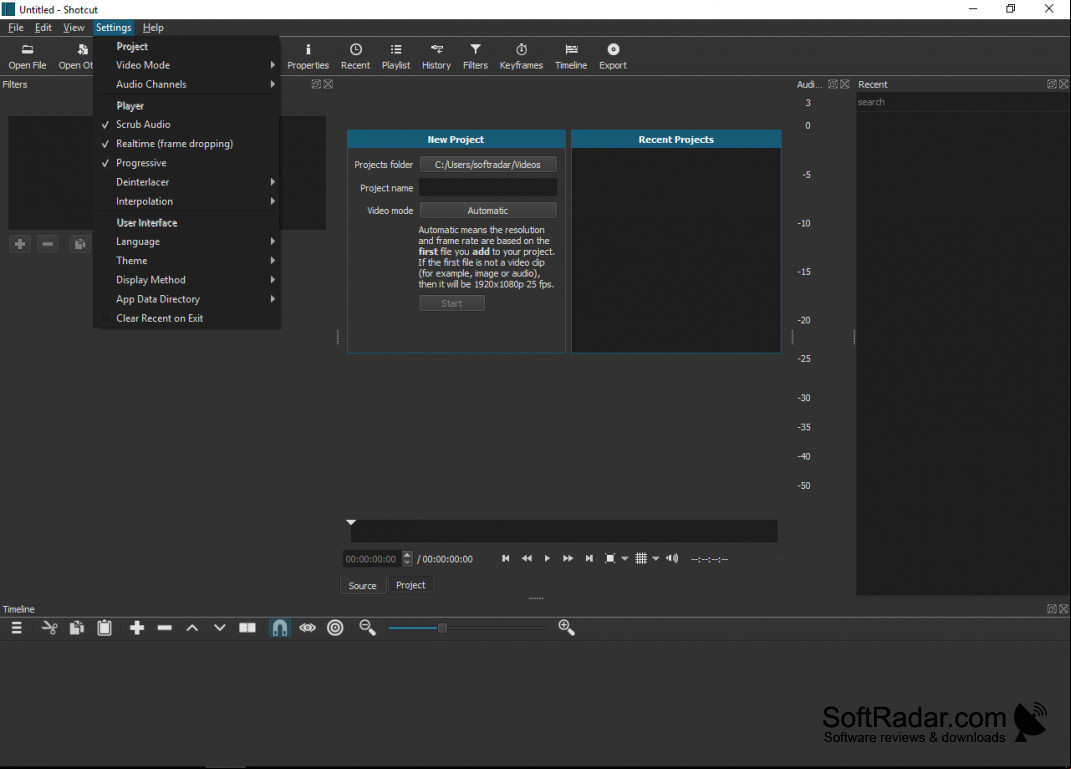1071x769 pixels.
Task: Remove selected filter with minus button
Action: [x=47, y=244]
